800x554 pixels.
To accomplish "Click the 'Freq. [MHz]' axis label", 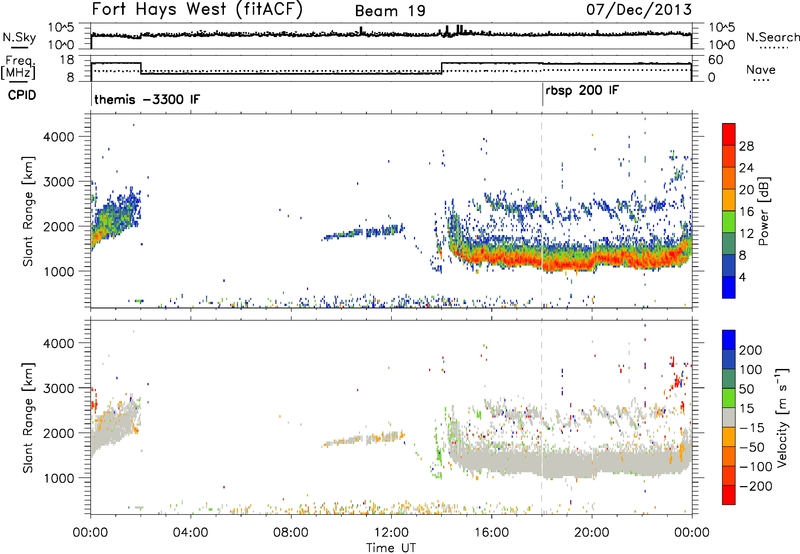I will coord(19,68).
